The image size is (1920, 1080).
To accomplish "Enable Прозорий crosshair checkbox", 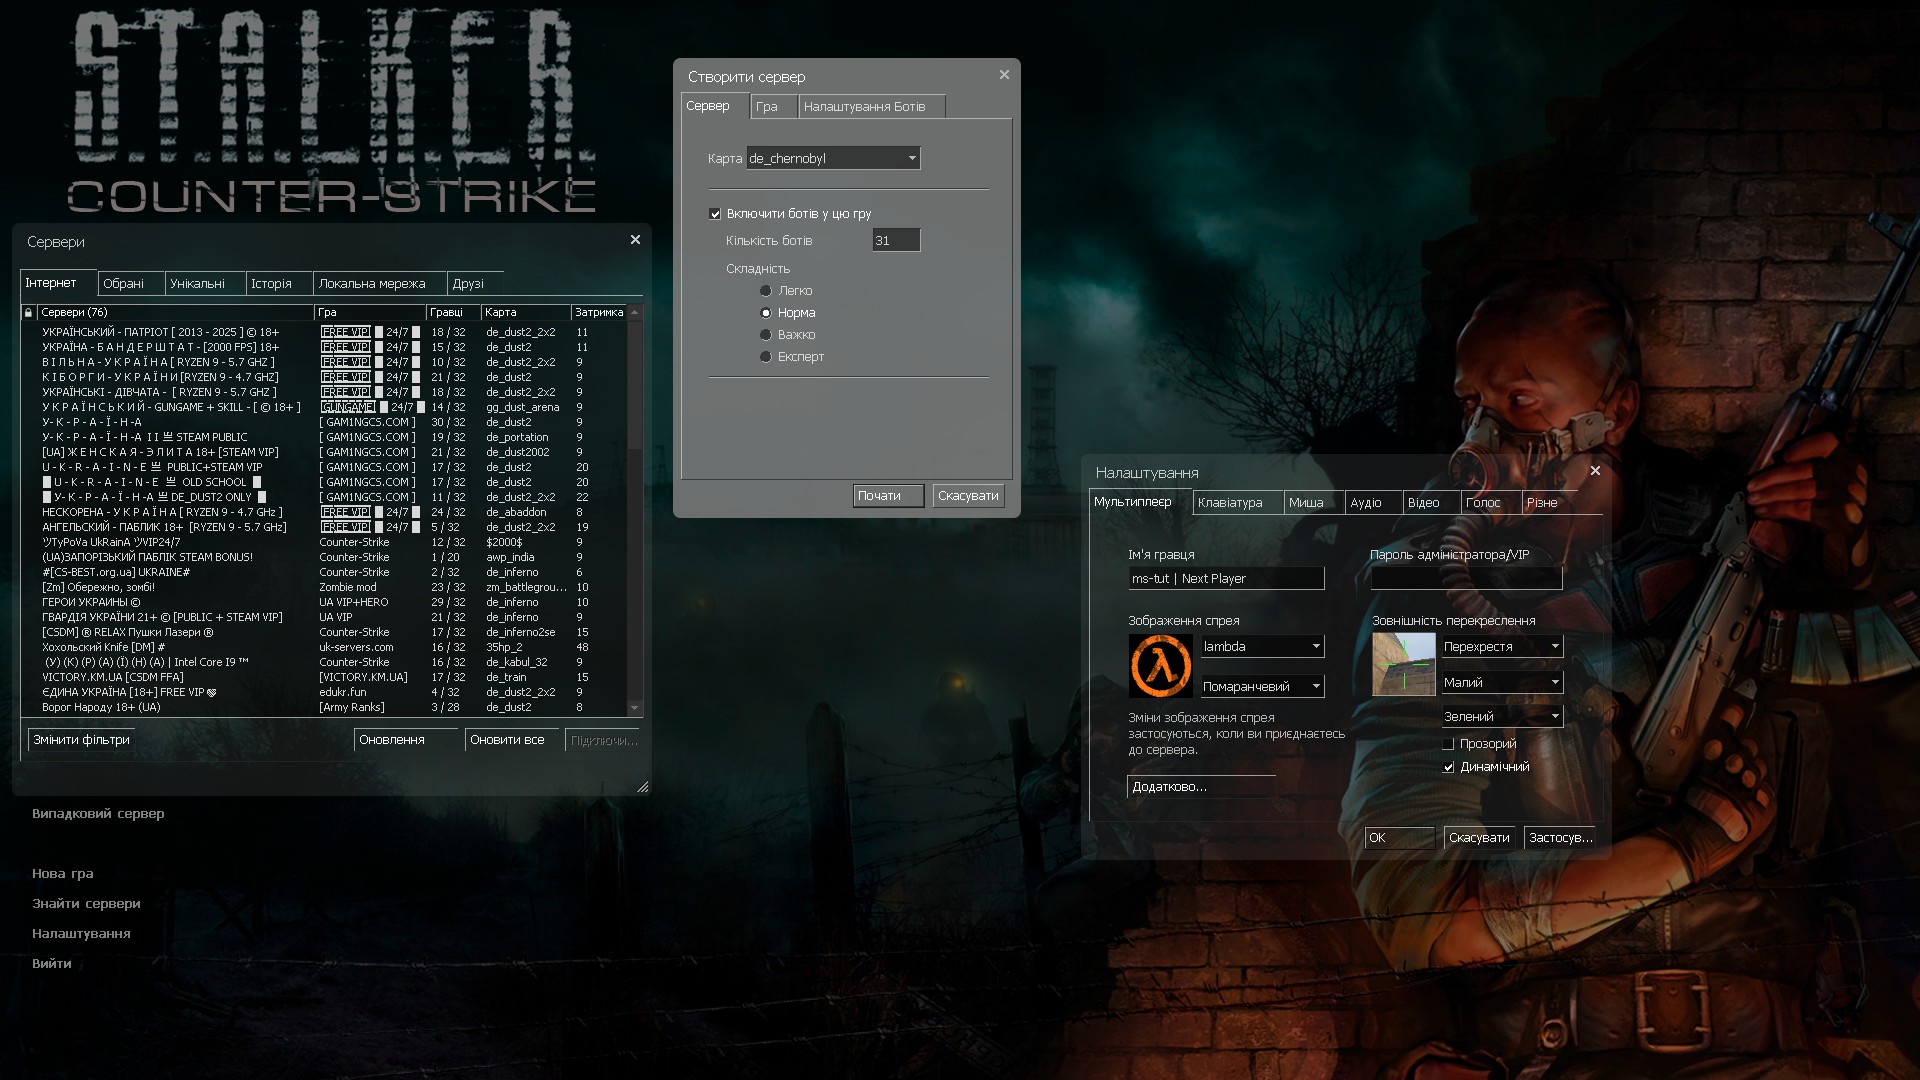I will click(x=1448, y=744).
